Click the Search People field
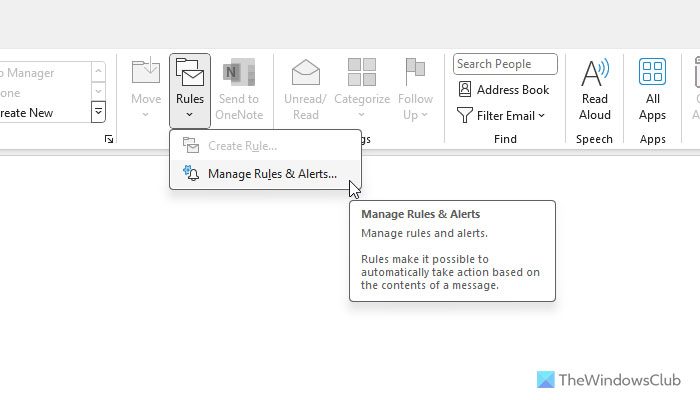 pos(505,64)
